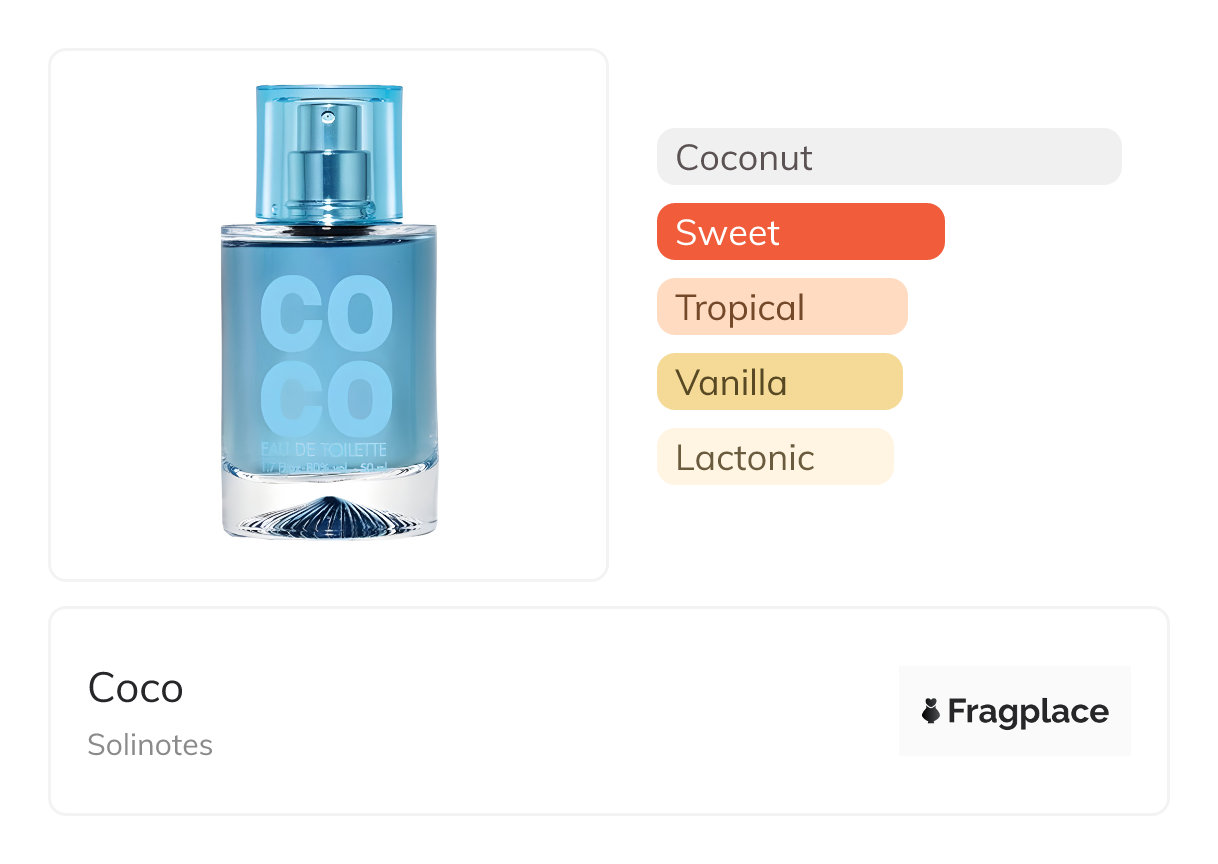Click the Fragplace wordmark text
The height and width of the screenshot is (864, 1218).
pos(1027,711)
